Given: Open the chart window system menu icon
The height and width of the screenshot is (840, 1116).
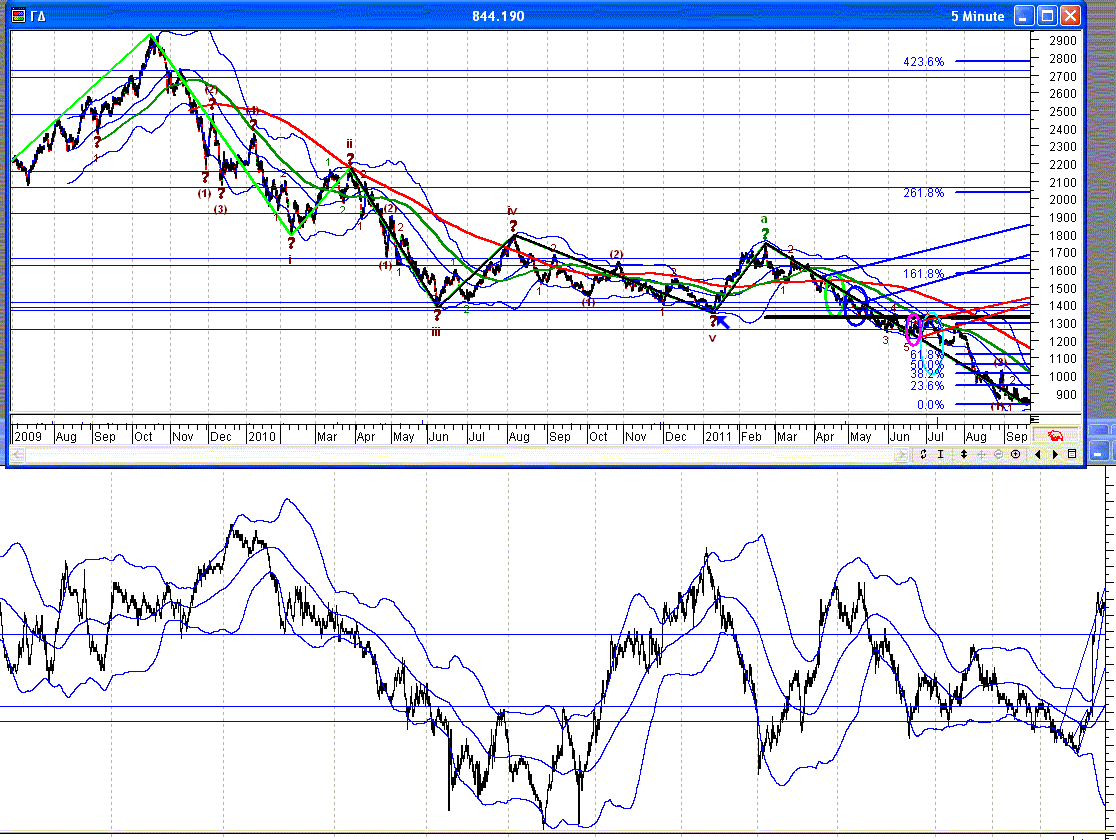Looking at the screenshot, I should (x=19, y=16).
